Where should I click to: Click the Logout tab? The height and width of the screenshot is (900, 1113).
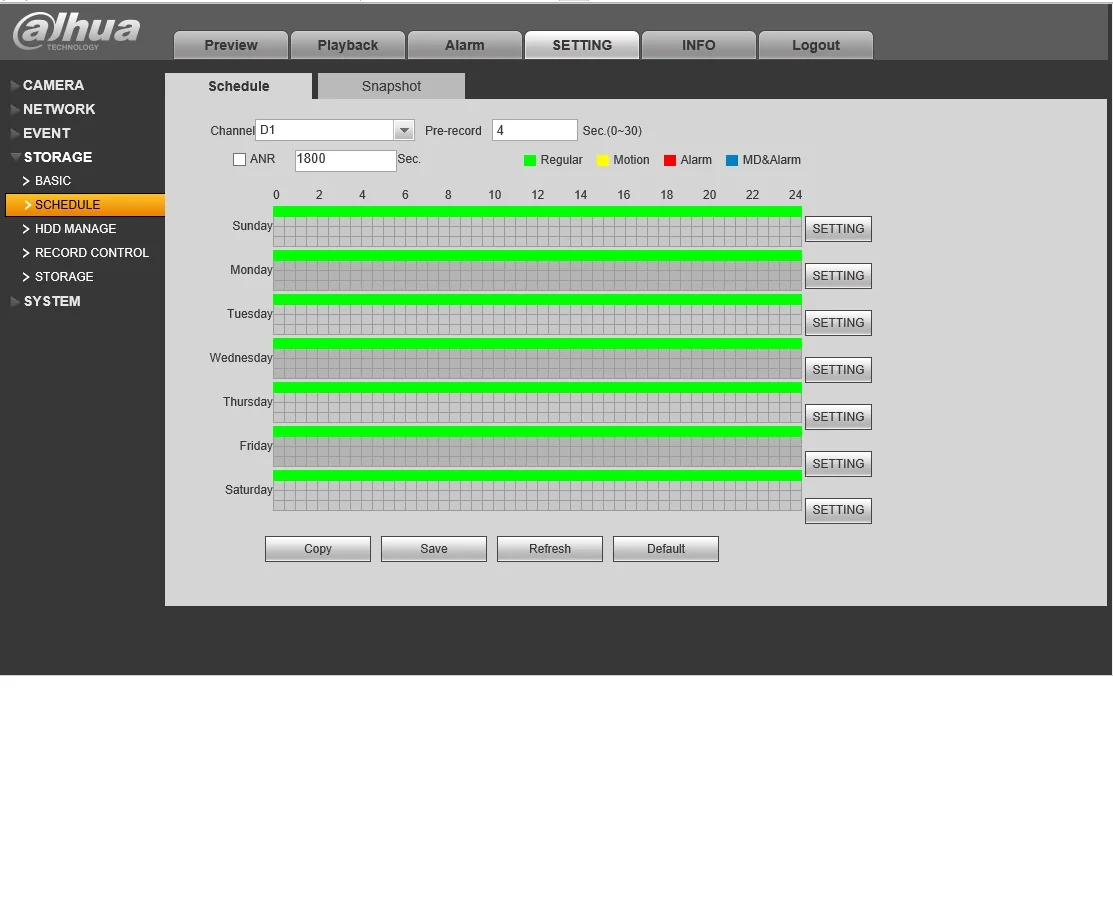[x=816, y=45]
